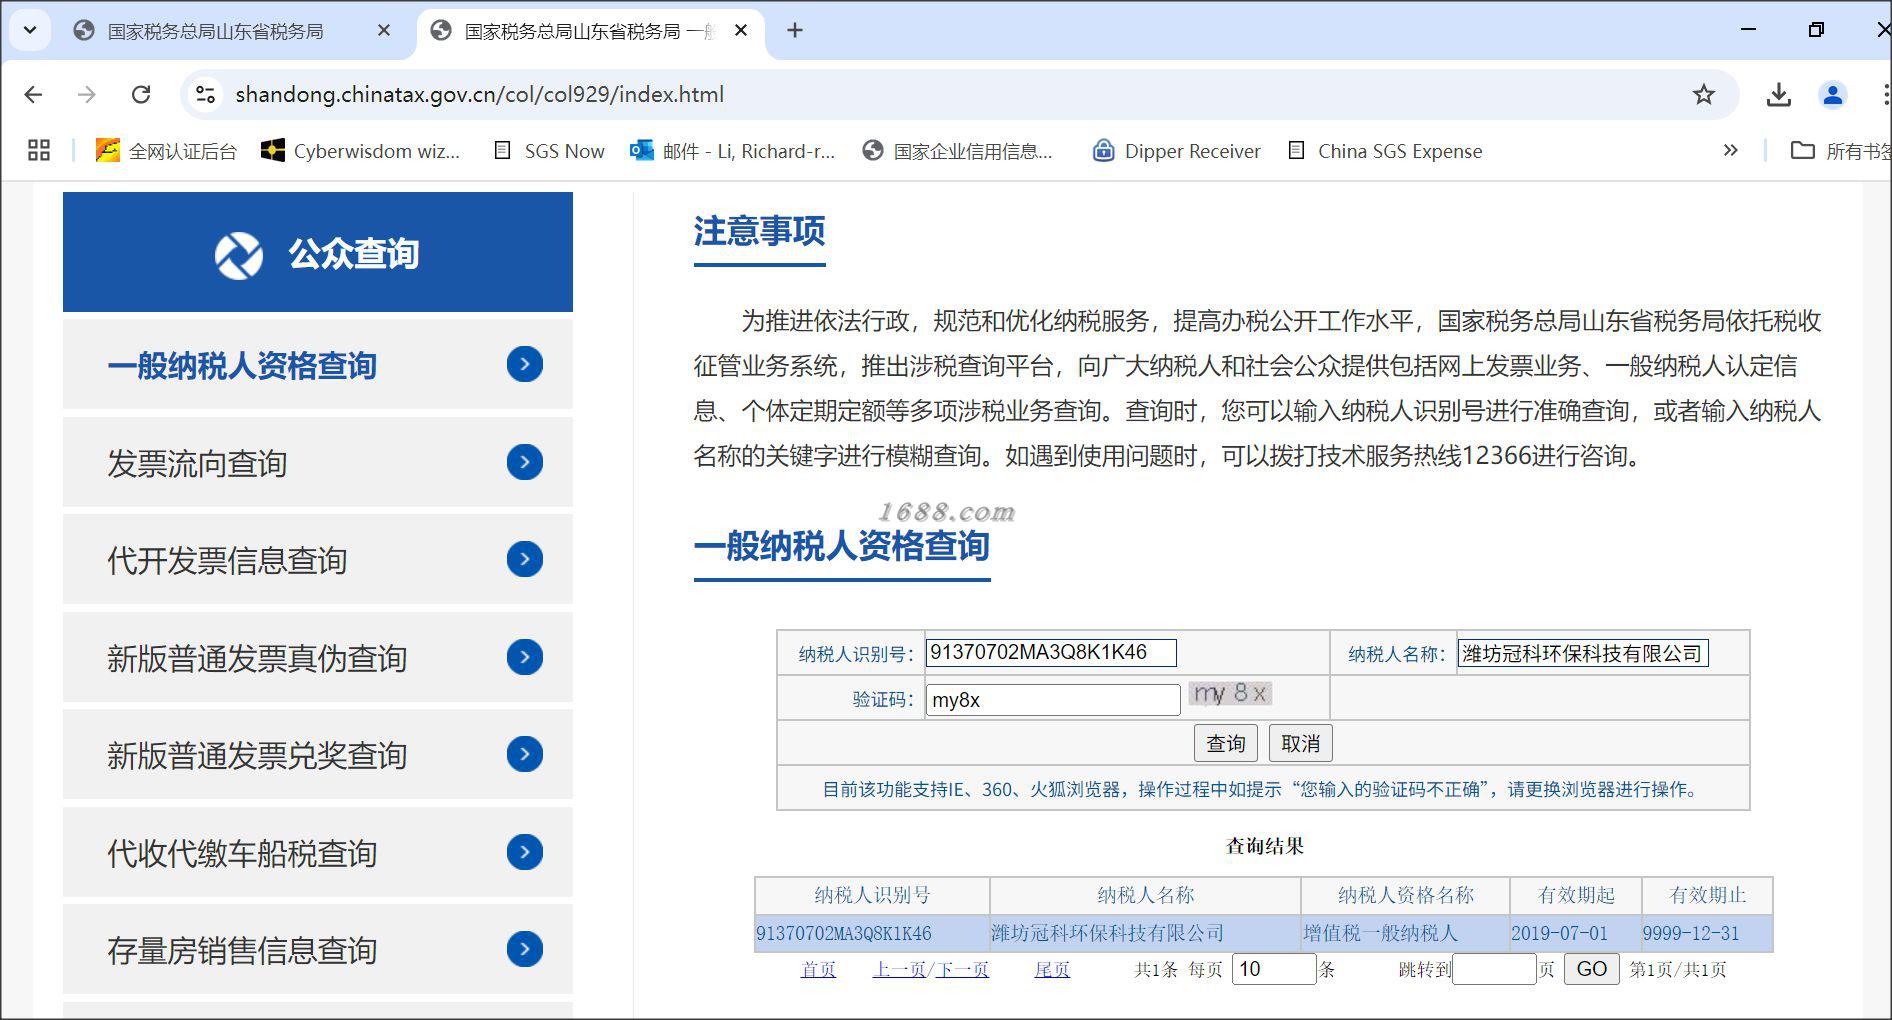
Task: Edit the 每页 rows count field
Action: pyautogui.click(x=1274, y=969)
